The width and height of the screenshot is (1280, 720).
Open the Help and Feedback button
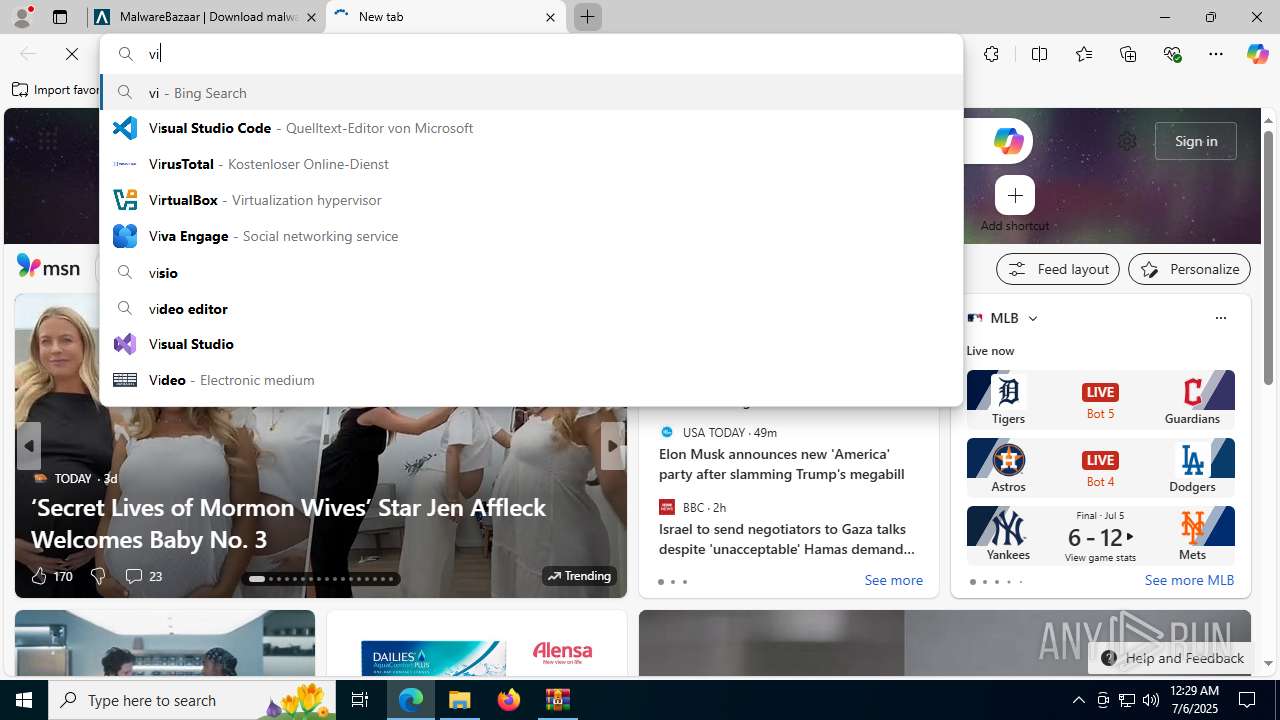[x=1171, y=658]
